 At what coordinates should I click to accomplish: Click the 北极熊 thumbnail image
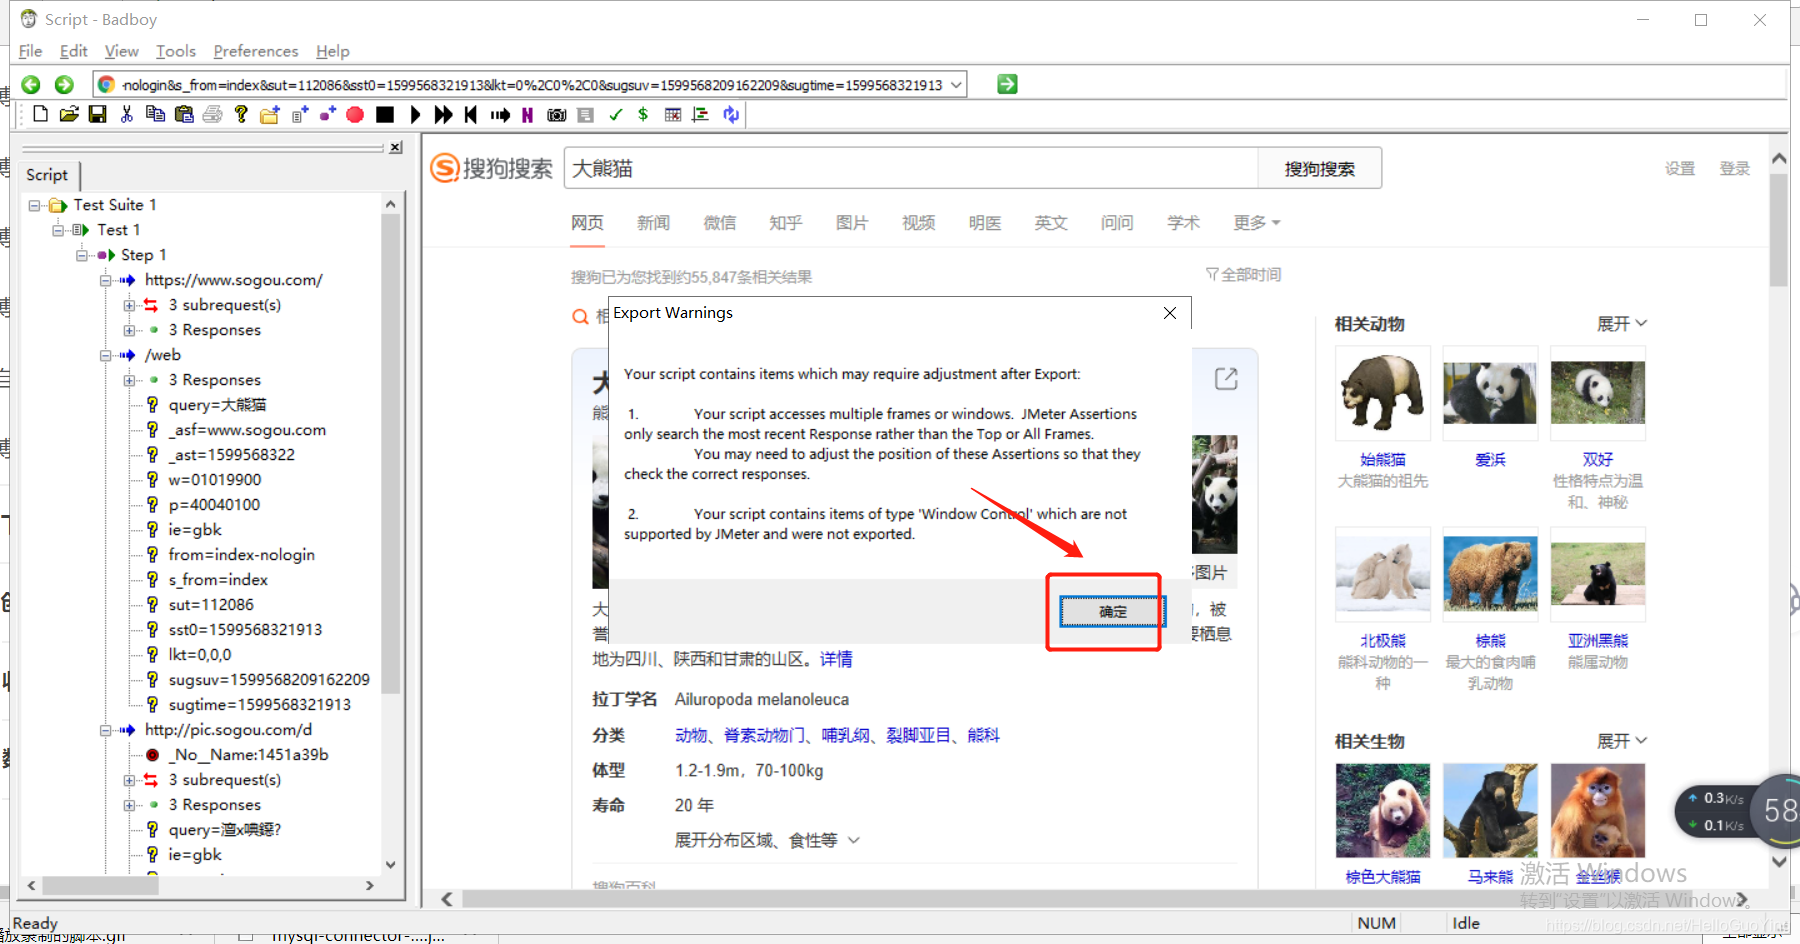click(x=1382, y=574)
